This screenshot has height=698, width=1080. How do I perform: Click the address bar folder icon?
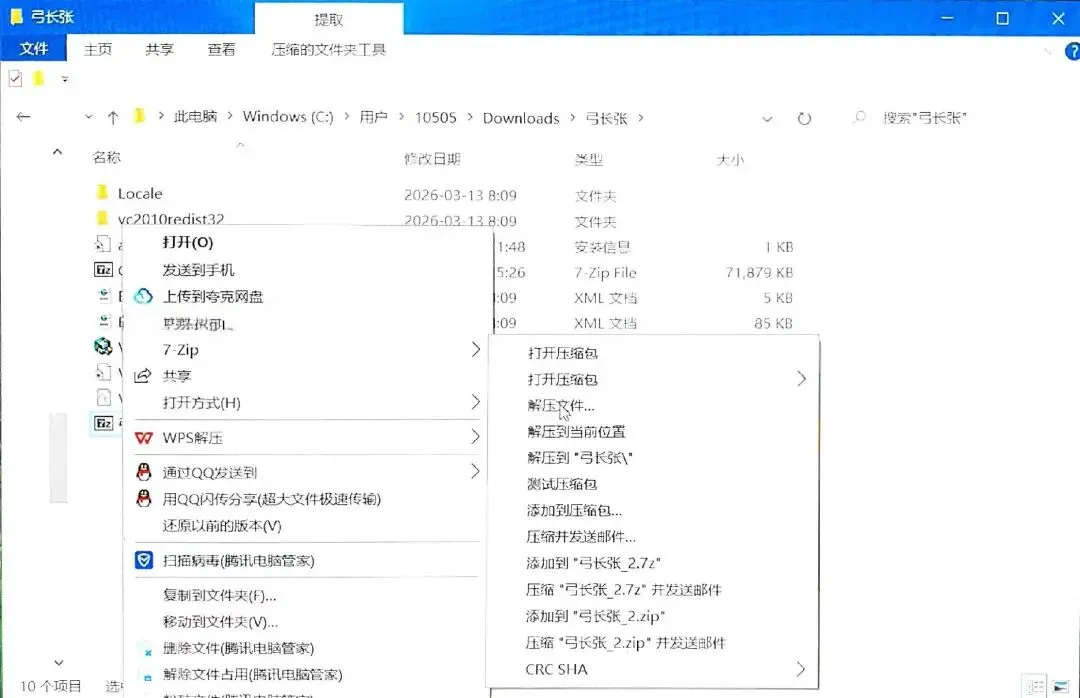tap(139, 116)
